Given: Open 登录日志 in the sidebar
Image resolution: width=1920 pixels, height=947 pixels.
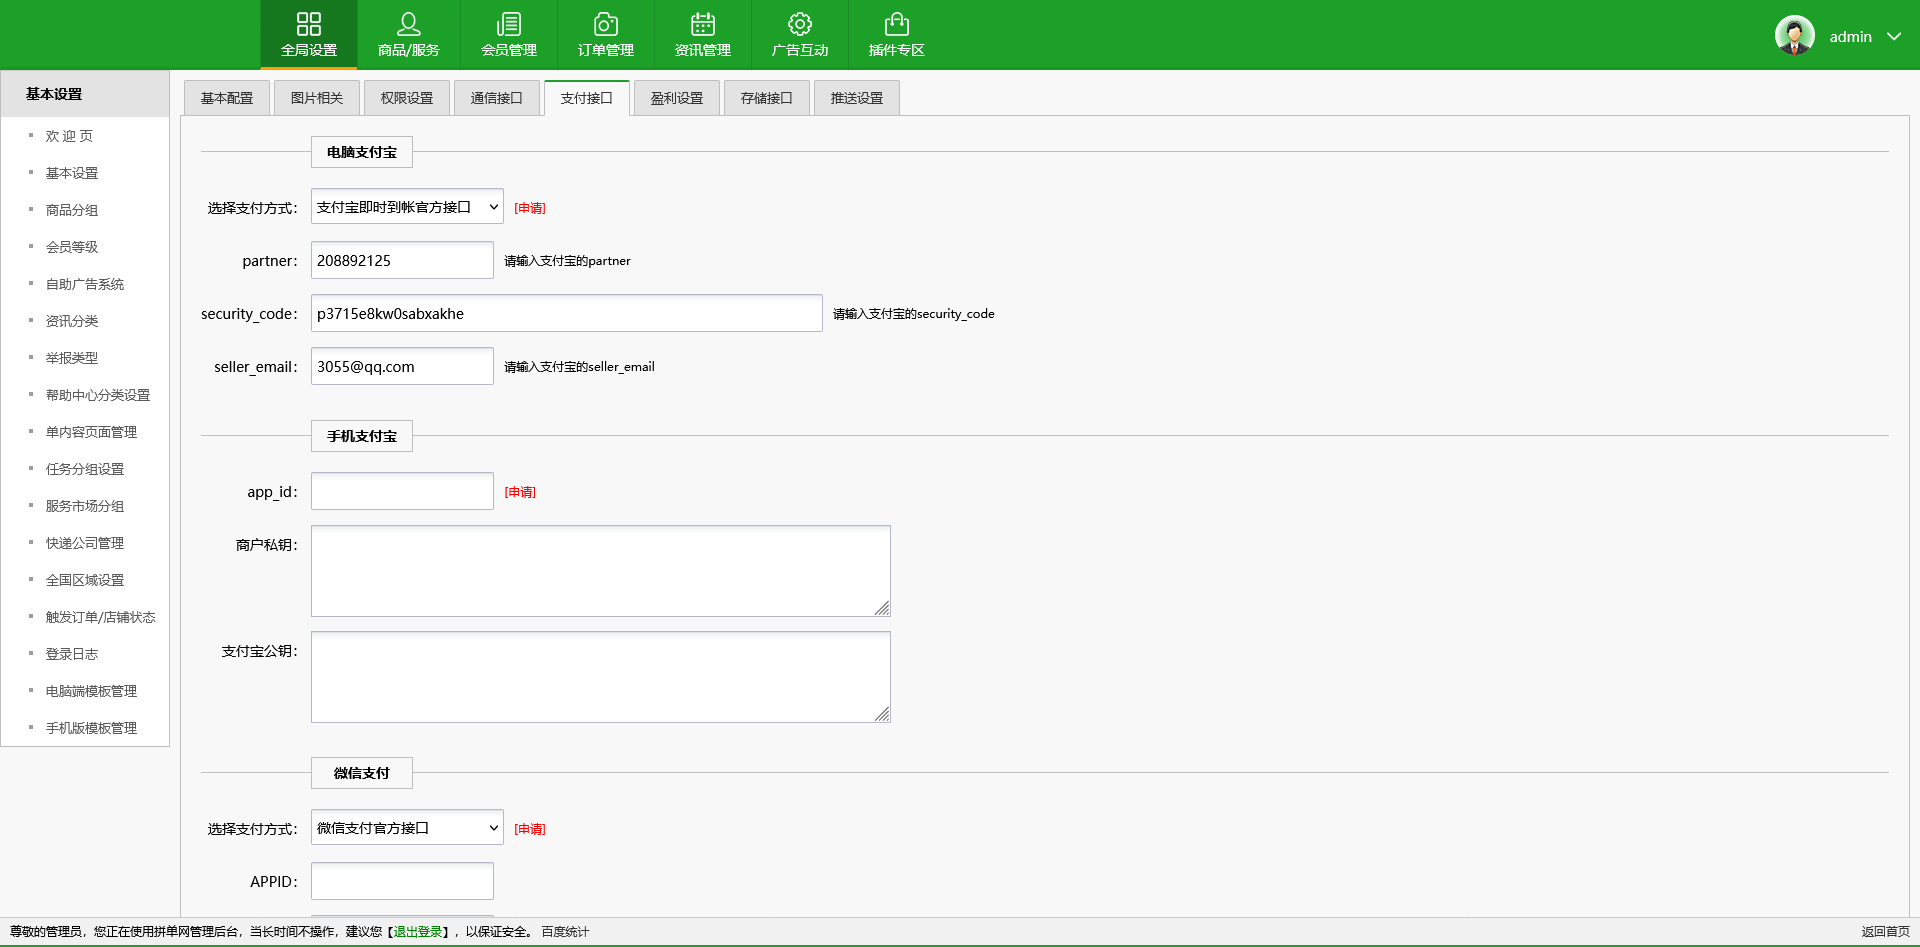Looking at the screenshot, I should click(72, 654).
